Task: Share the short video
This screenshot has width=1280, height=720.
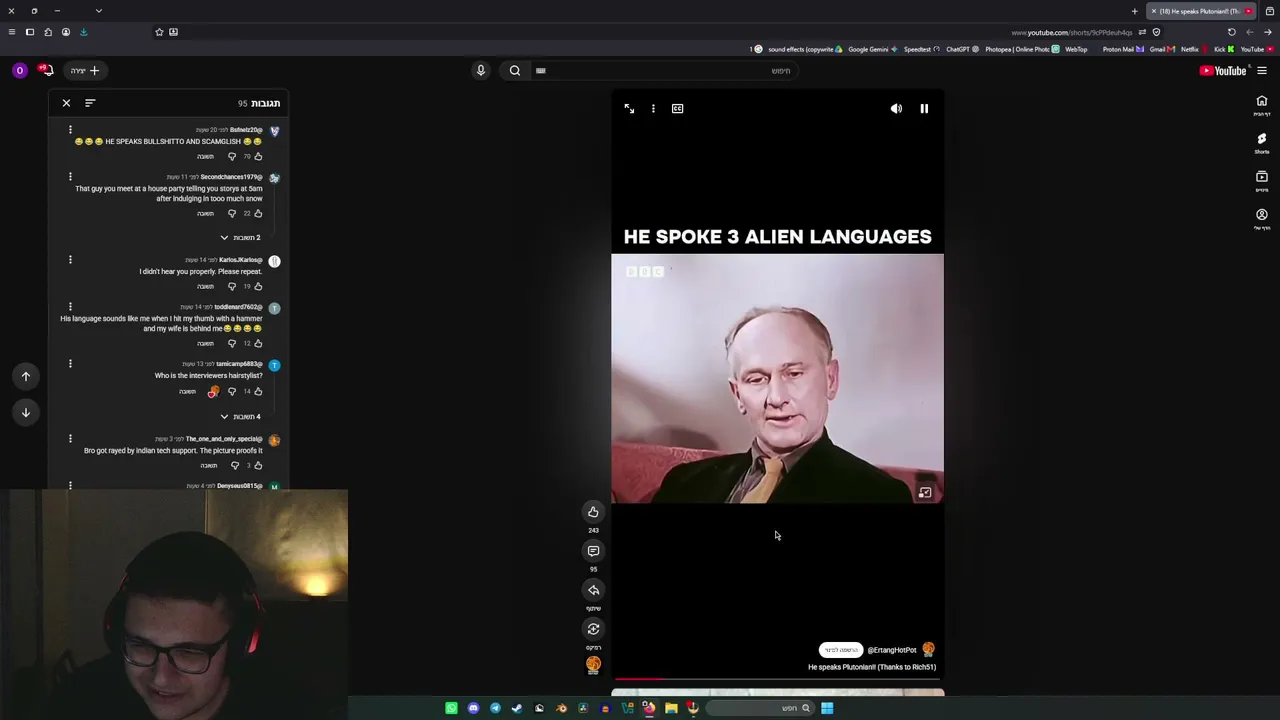Action: click(593, 590)
